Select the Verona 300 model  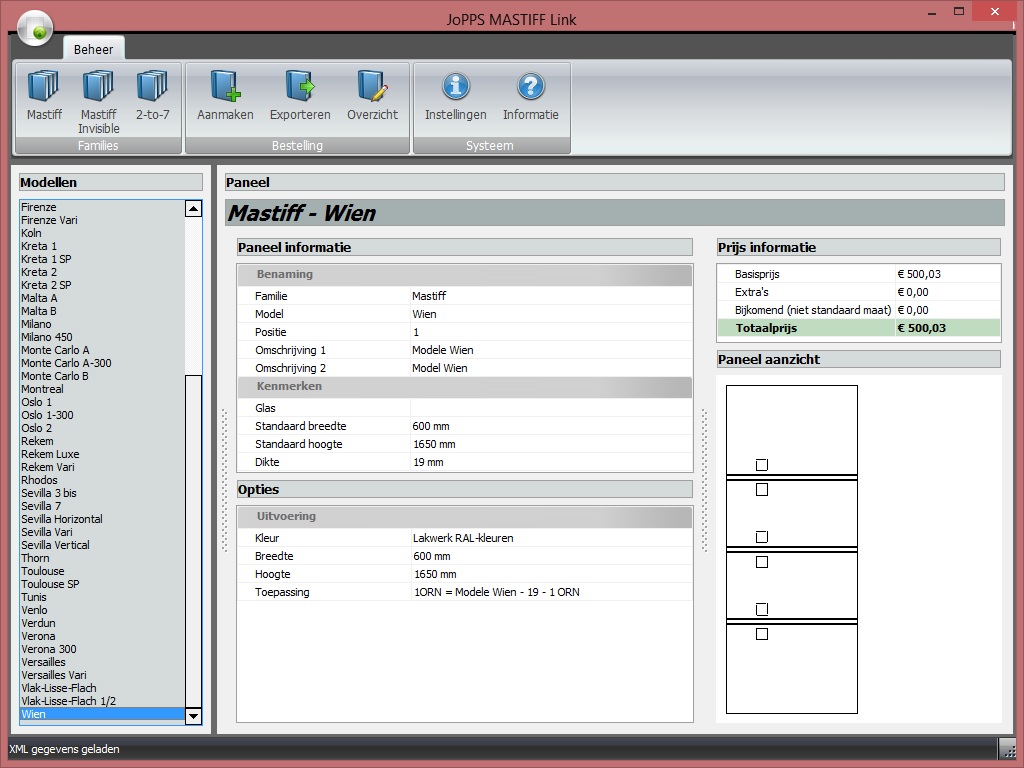(x=102, y=649)
